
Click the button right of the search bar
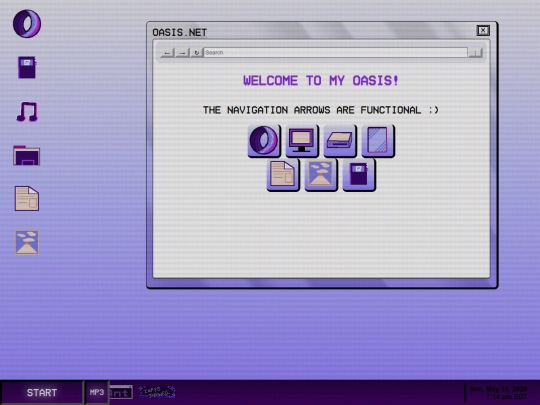(x=475, y=53)
